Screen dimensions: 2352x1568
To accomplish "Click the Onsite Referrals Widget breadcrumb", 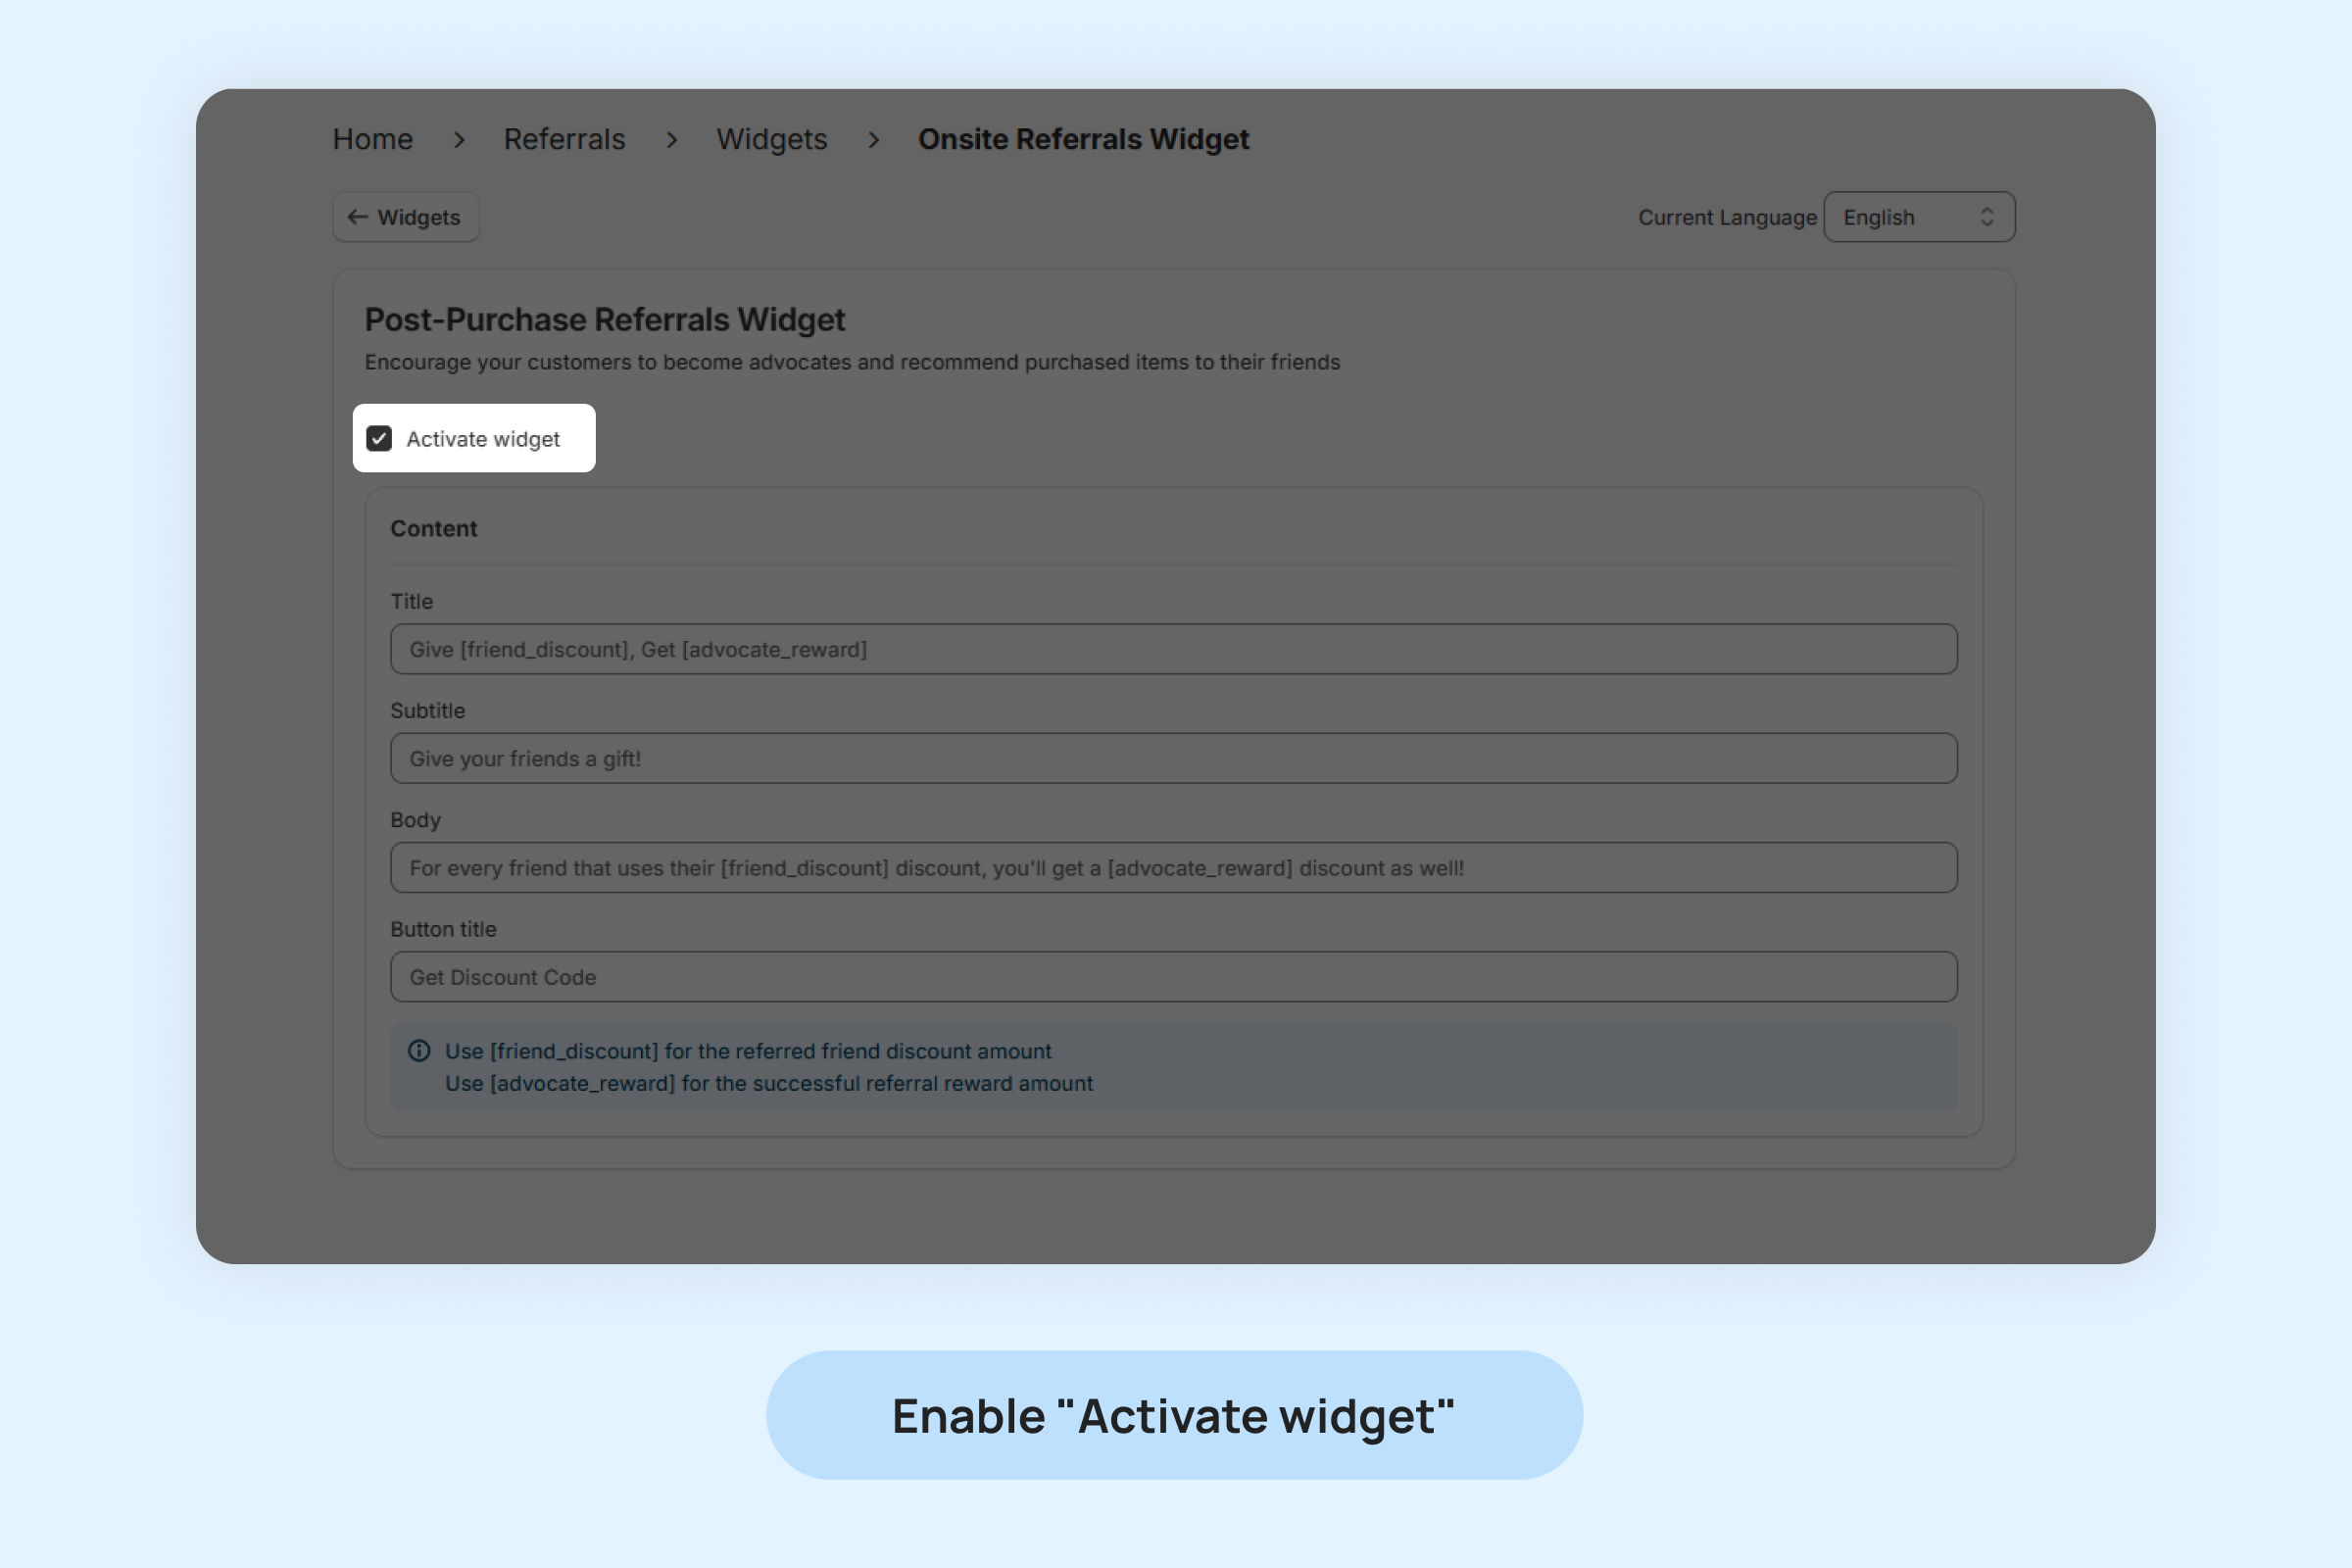I will [1083, 139].
